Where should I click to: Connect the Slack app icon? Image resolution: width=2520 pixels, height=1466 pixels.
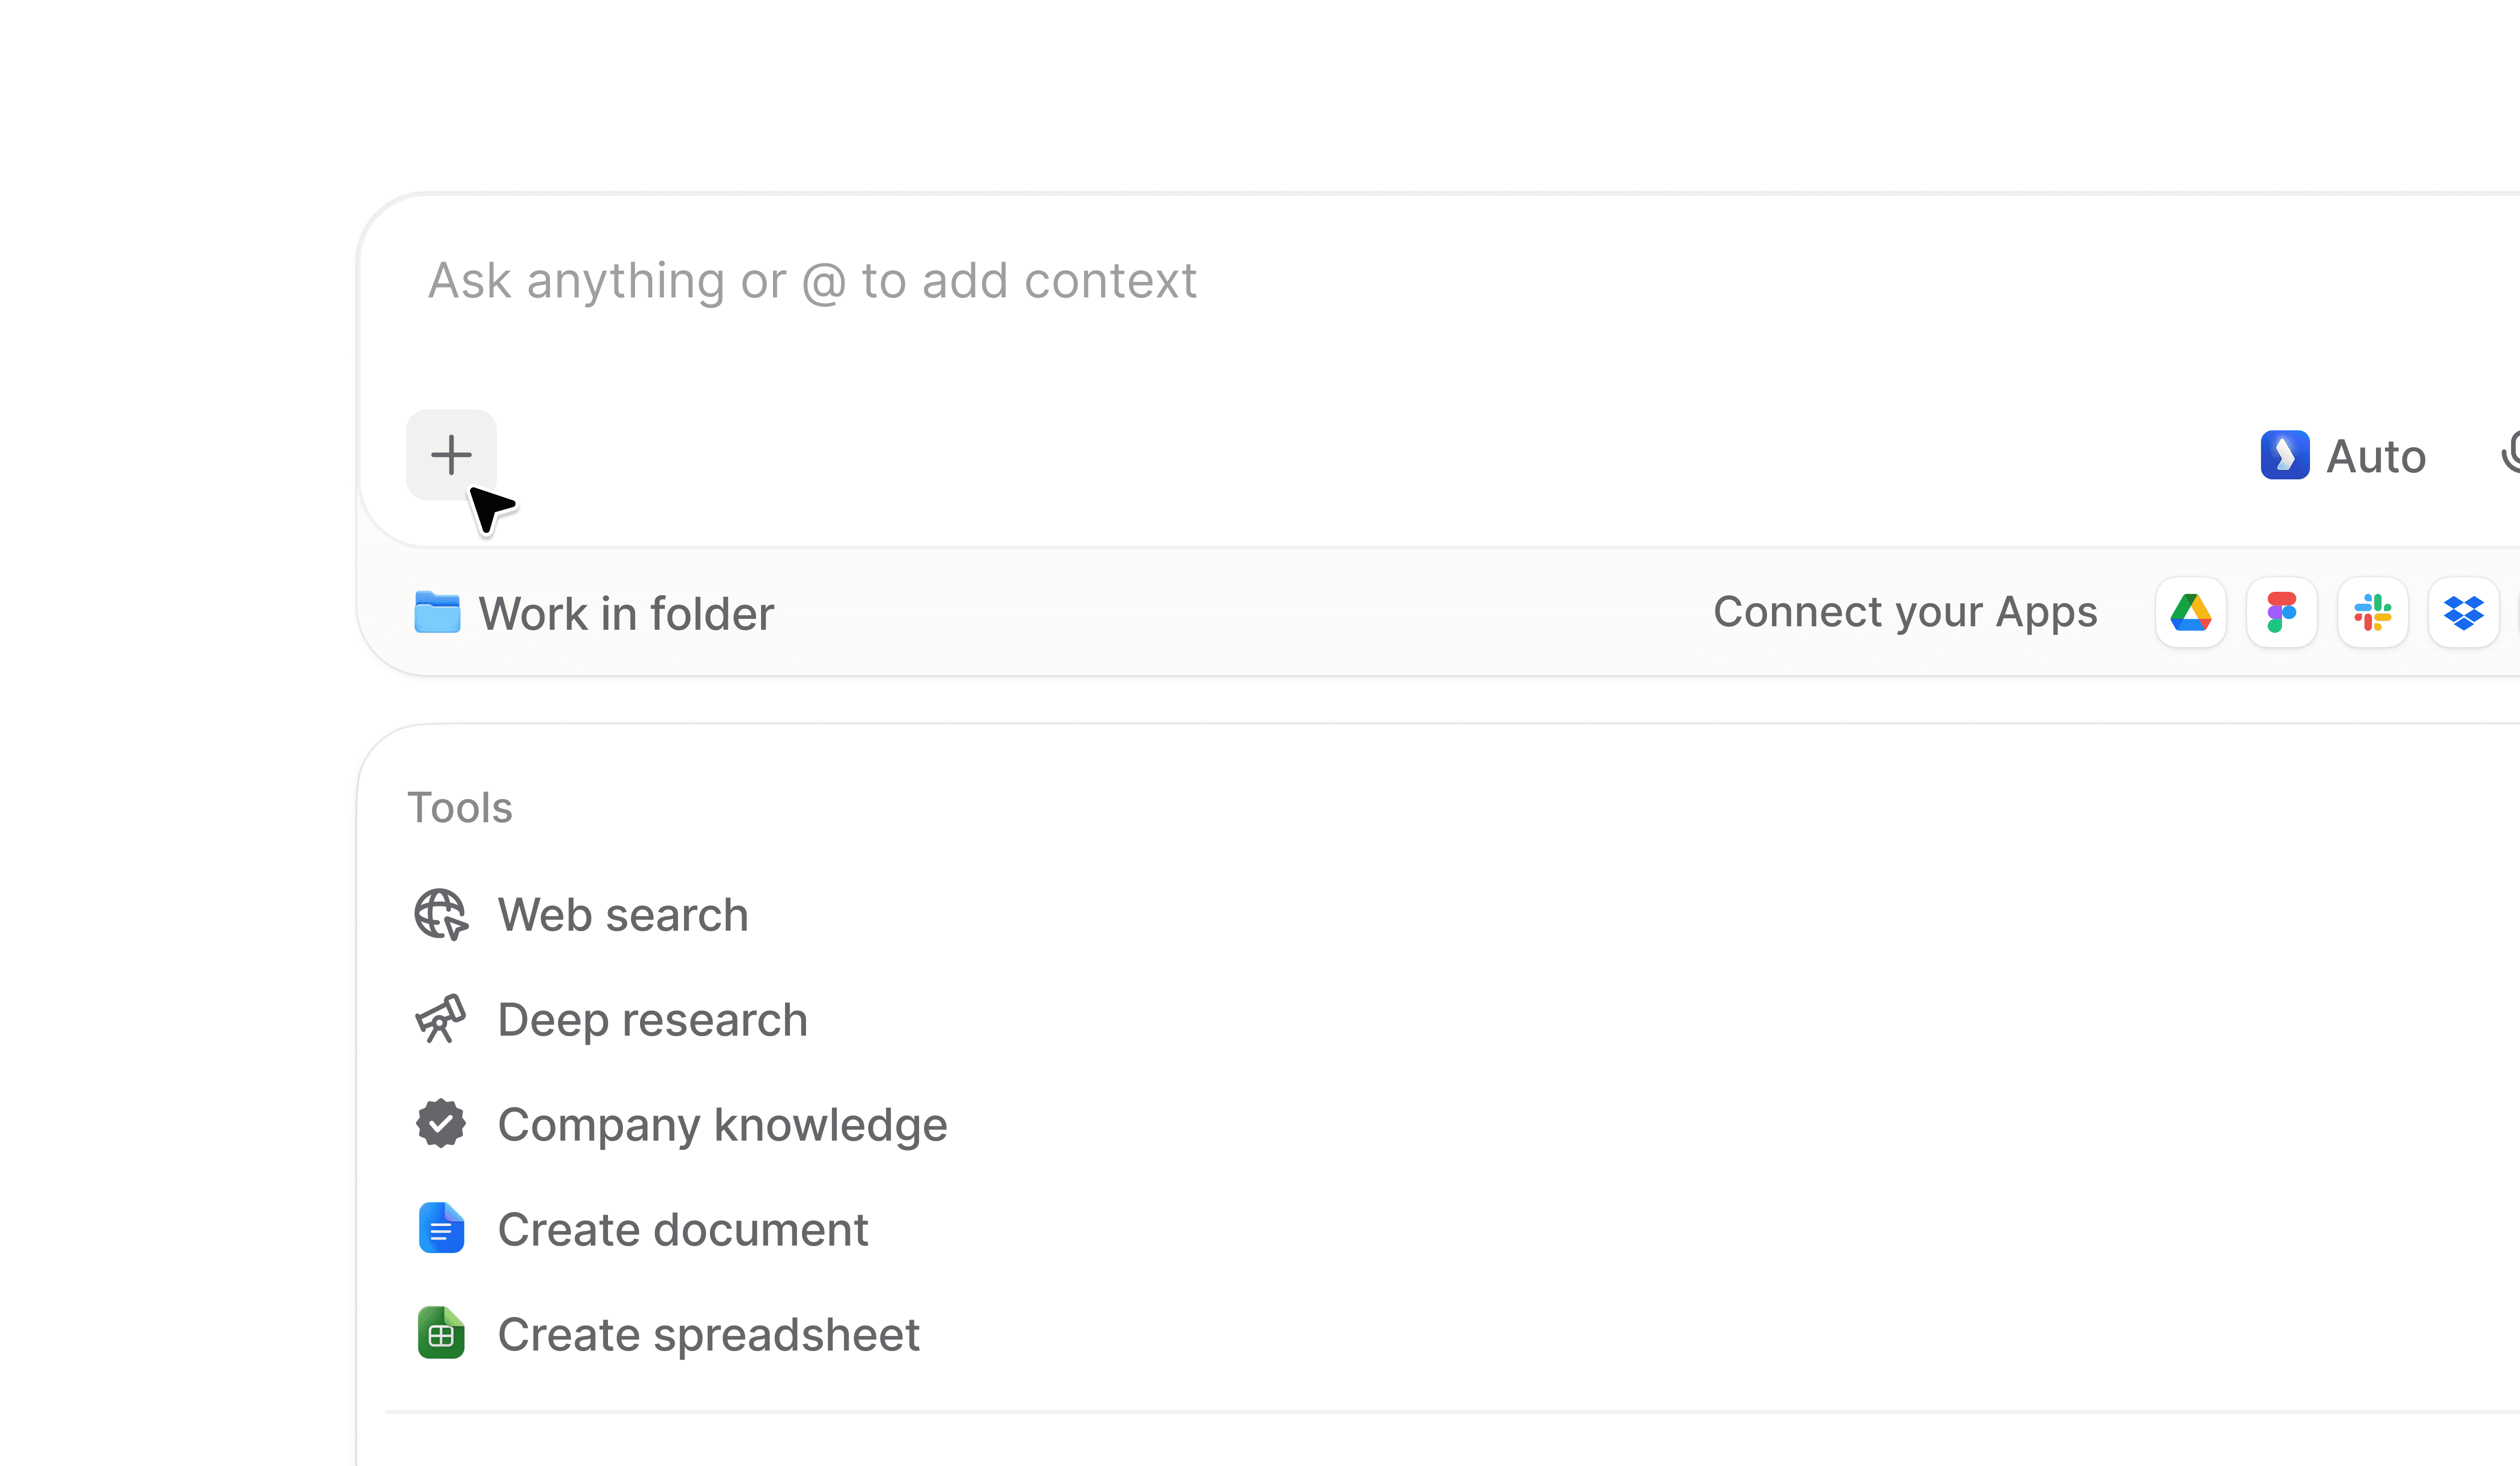pos(2372,613)
